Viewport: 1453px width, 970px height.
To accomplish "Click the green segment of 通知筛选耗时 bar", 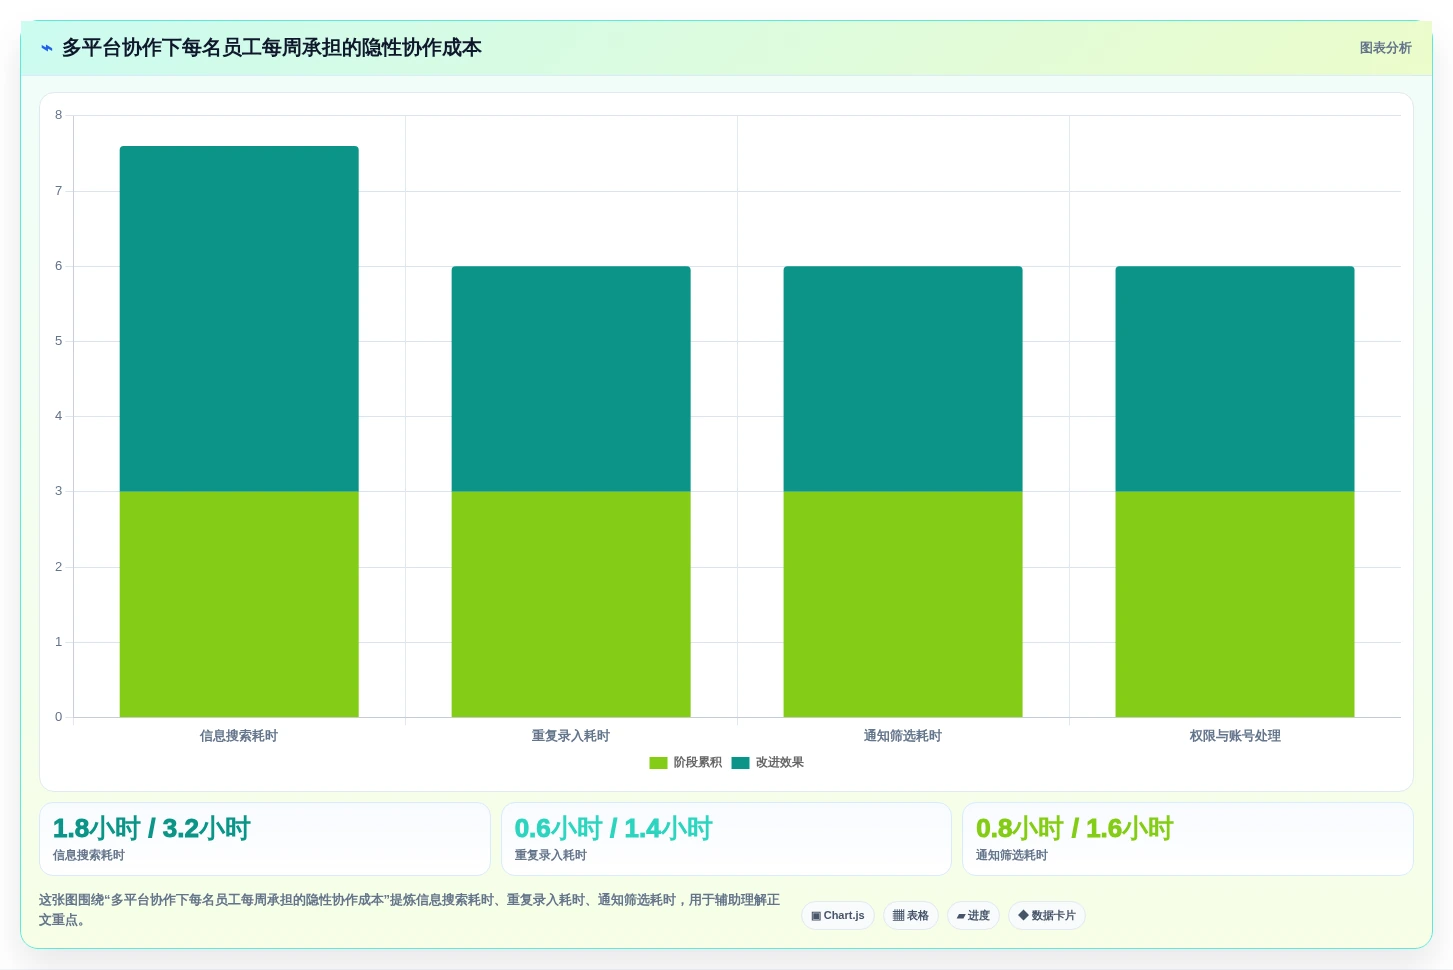I will [903, 604].
